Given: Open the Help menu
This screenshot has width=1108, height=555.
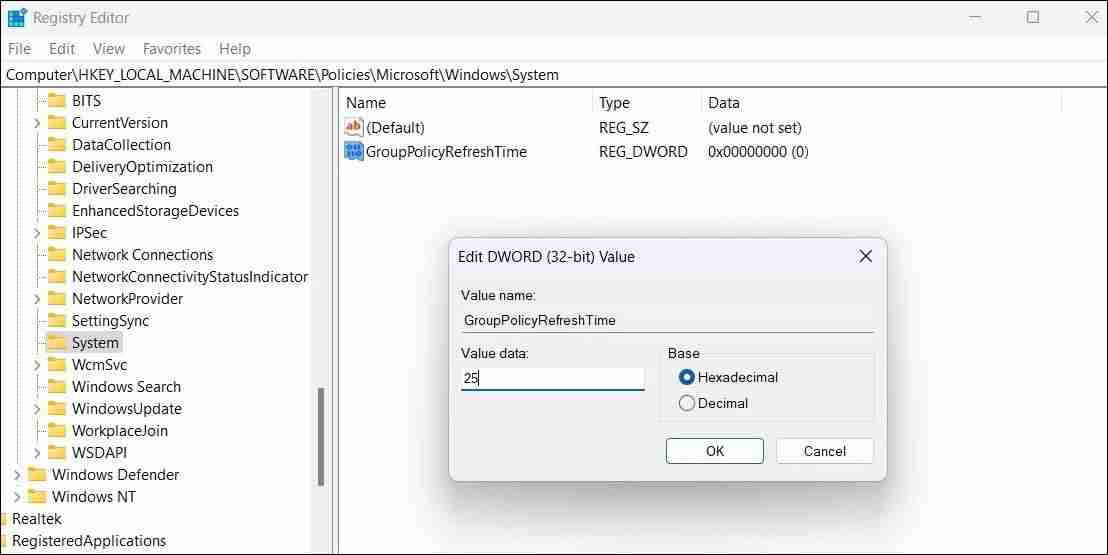Looking at the screenshot, I should tap(235, 49).
